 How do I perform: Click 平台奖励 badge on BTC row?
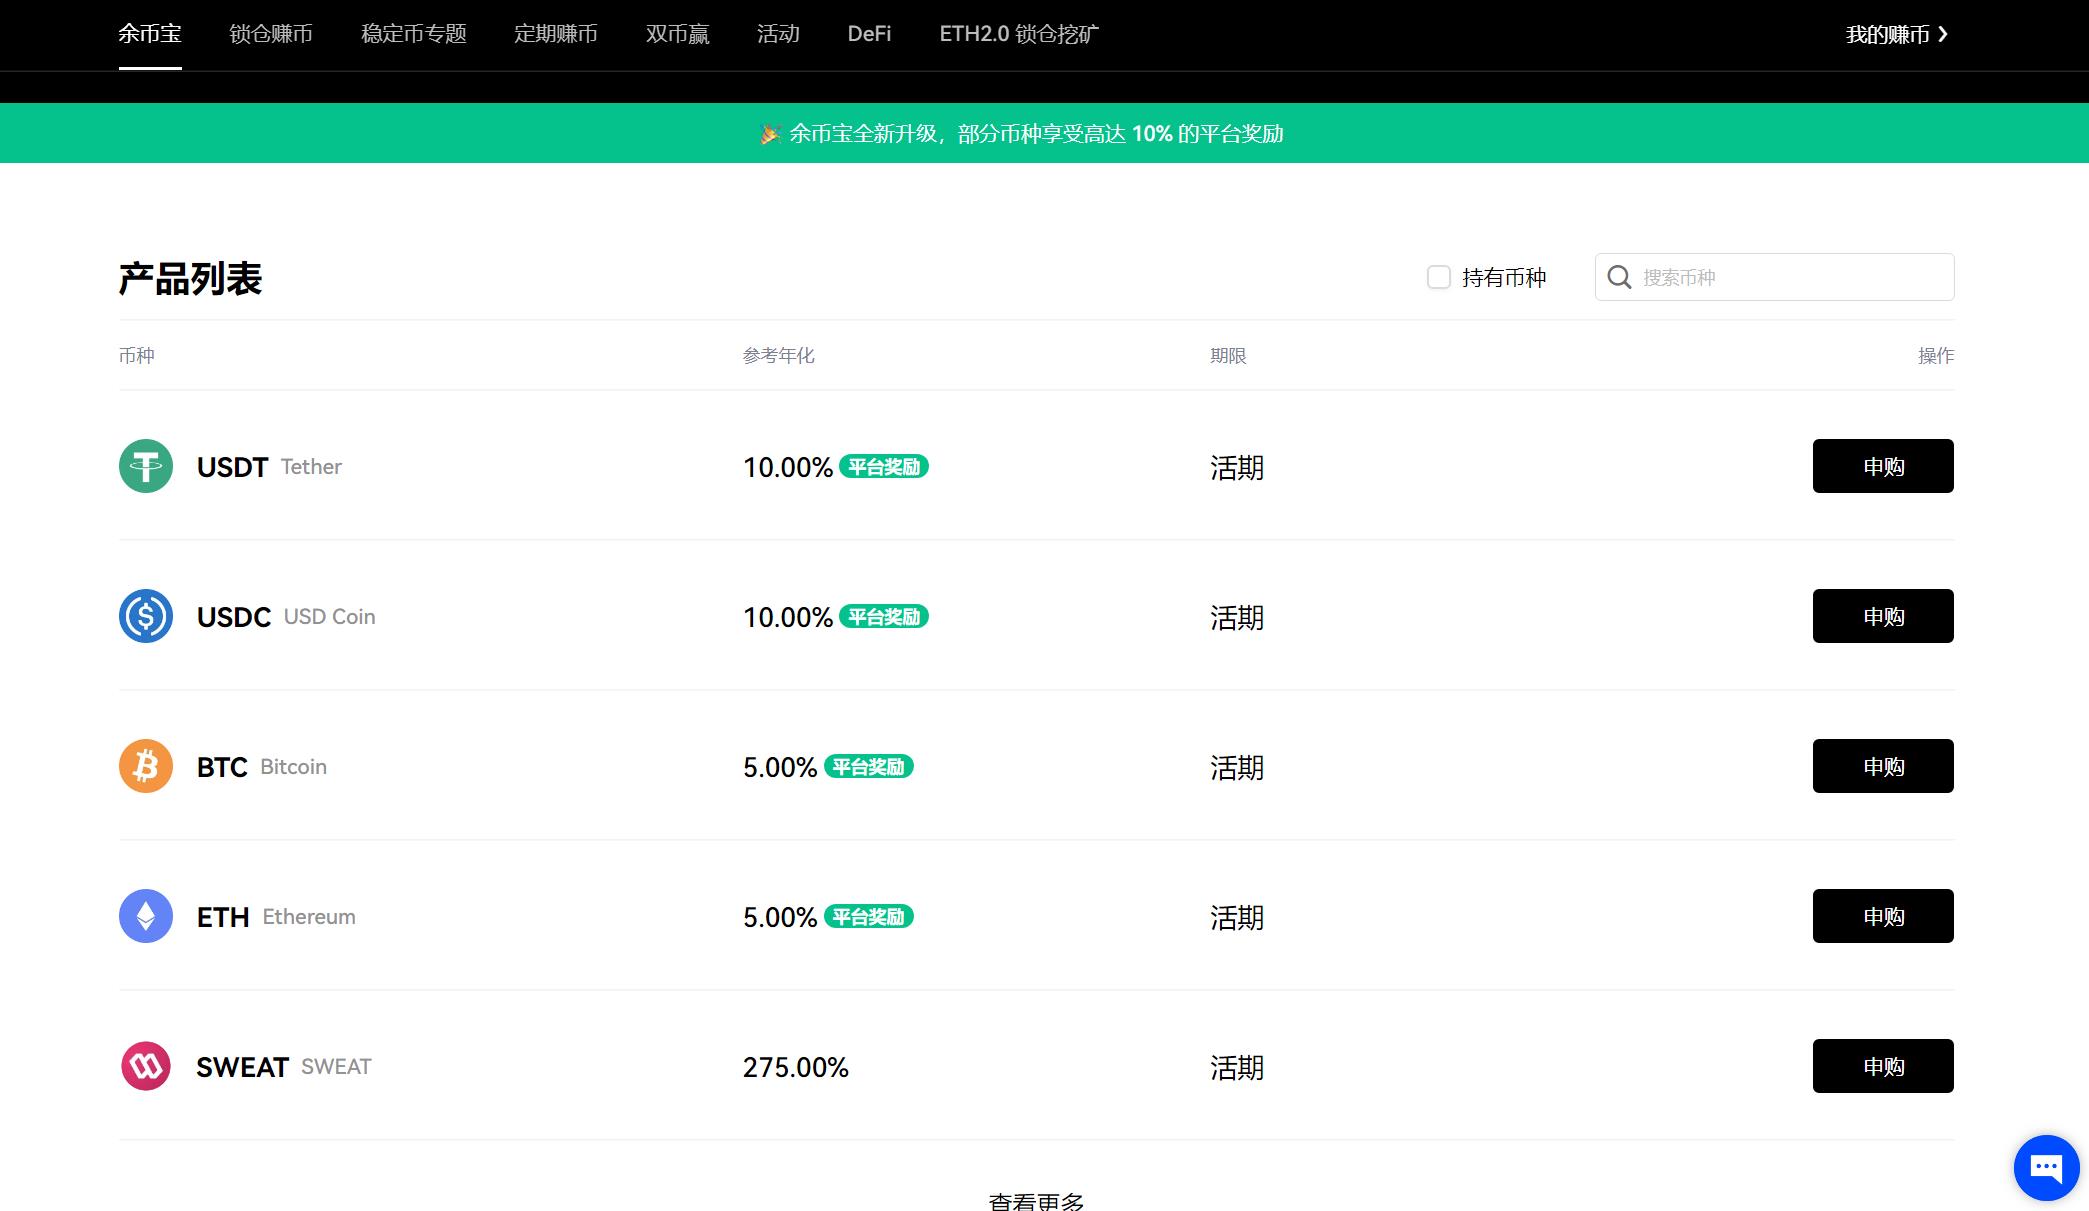point(868,767)
